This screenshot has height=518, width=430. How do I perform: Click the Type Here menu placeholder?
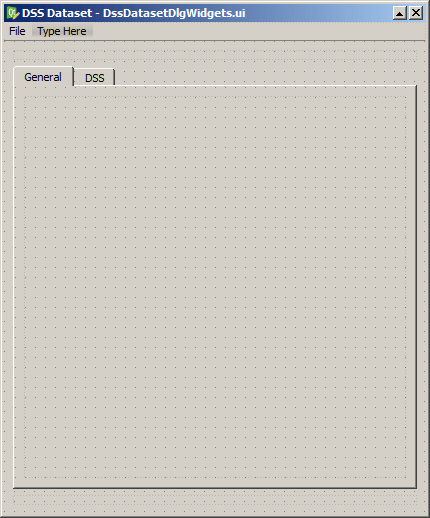pyautogui.click(x=62, y=31)
